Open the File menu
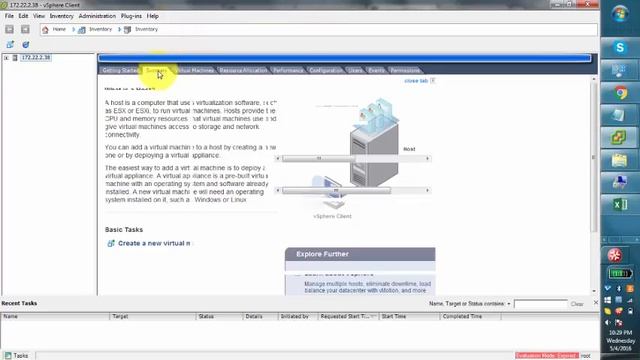Image resolution: width=640 pixels, height=360 pixels. pos(9,16)
